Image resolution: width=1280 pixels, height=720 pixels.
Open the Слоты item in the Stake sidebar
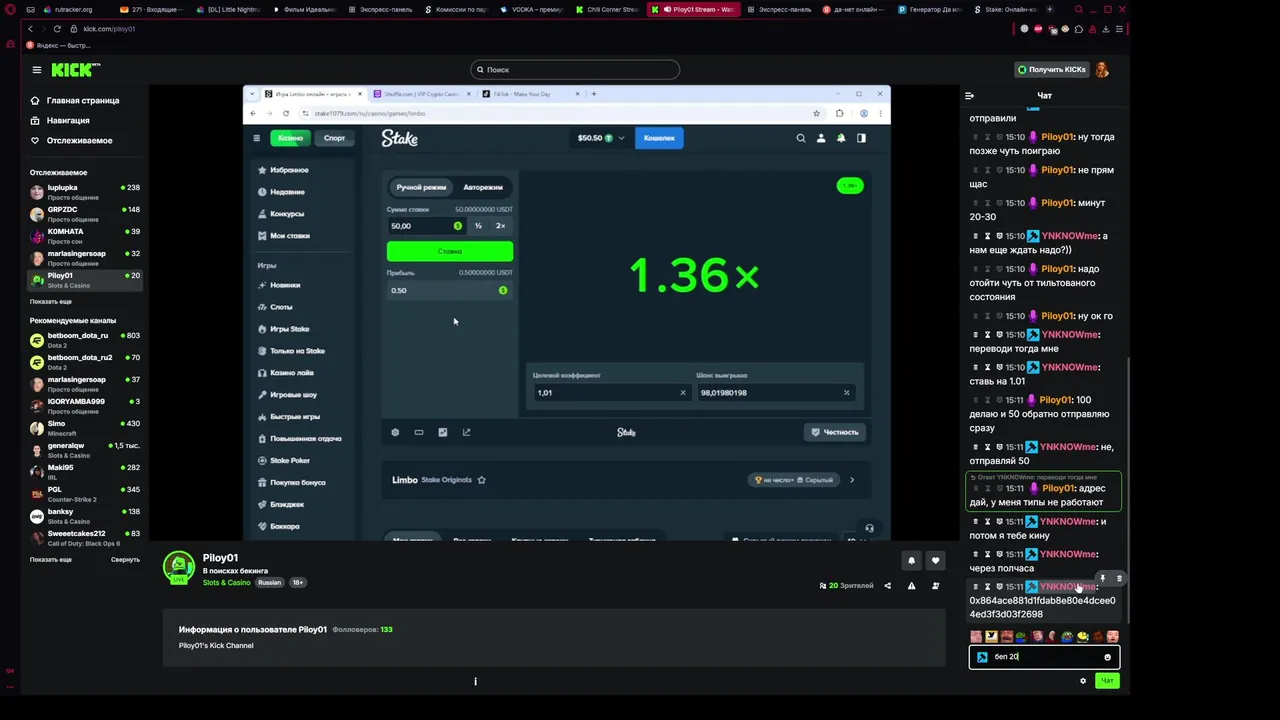[281, 307]
